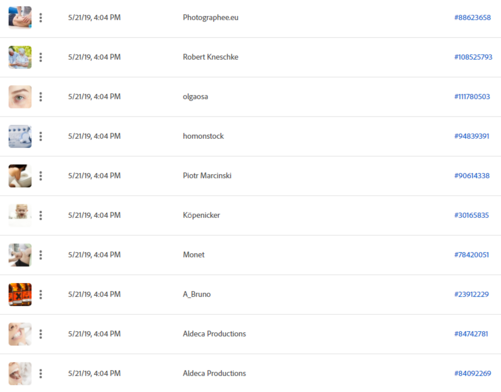The width and height of the screenshot is (501, 392).
Task: Open more options for Photographee.eu row
Action: pos(41,18)
